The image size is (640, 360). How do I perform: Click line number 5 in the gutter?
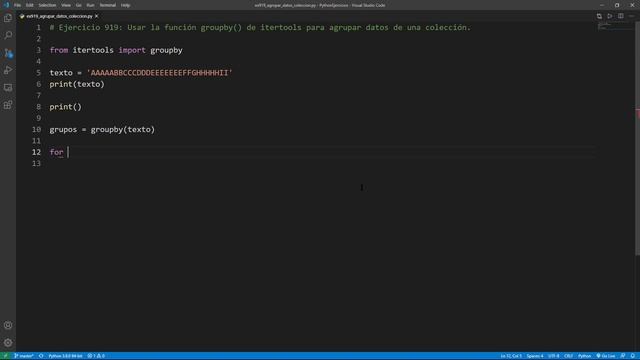pos(38,73)
